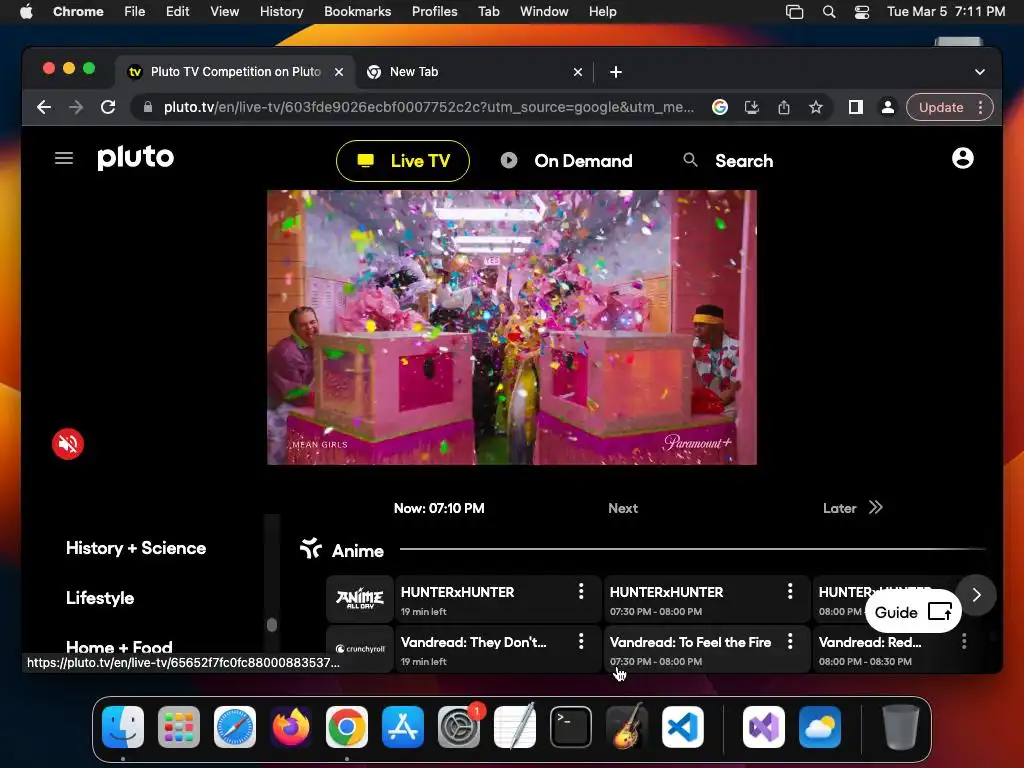Viewport: 1024px width, 768px height.
Task: Expand the Guide button
Action: pos(913,612)
